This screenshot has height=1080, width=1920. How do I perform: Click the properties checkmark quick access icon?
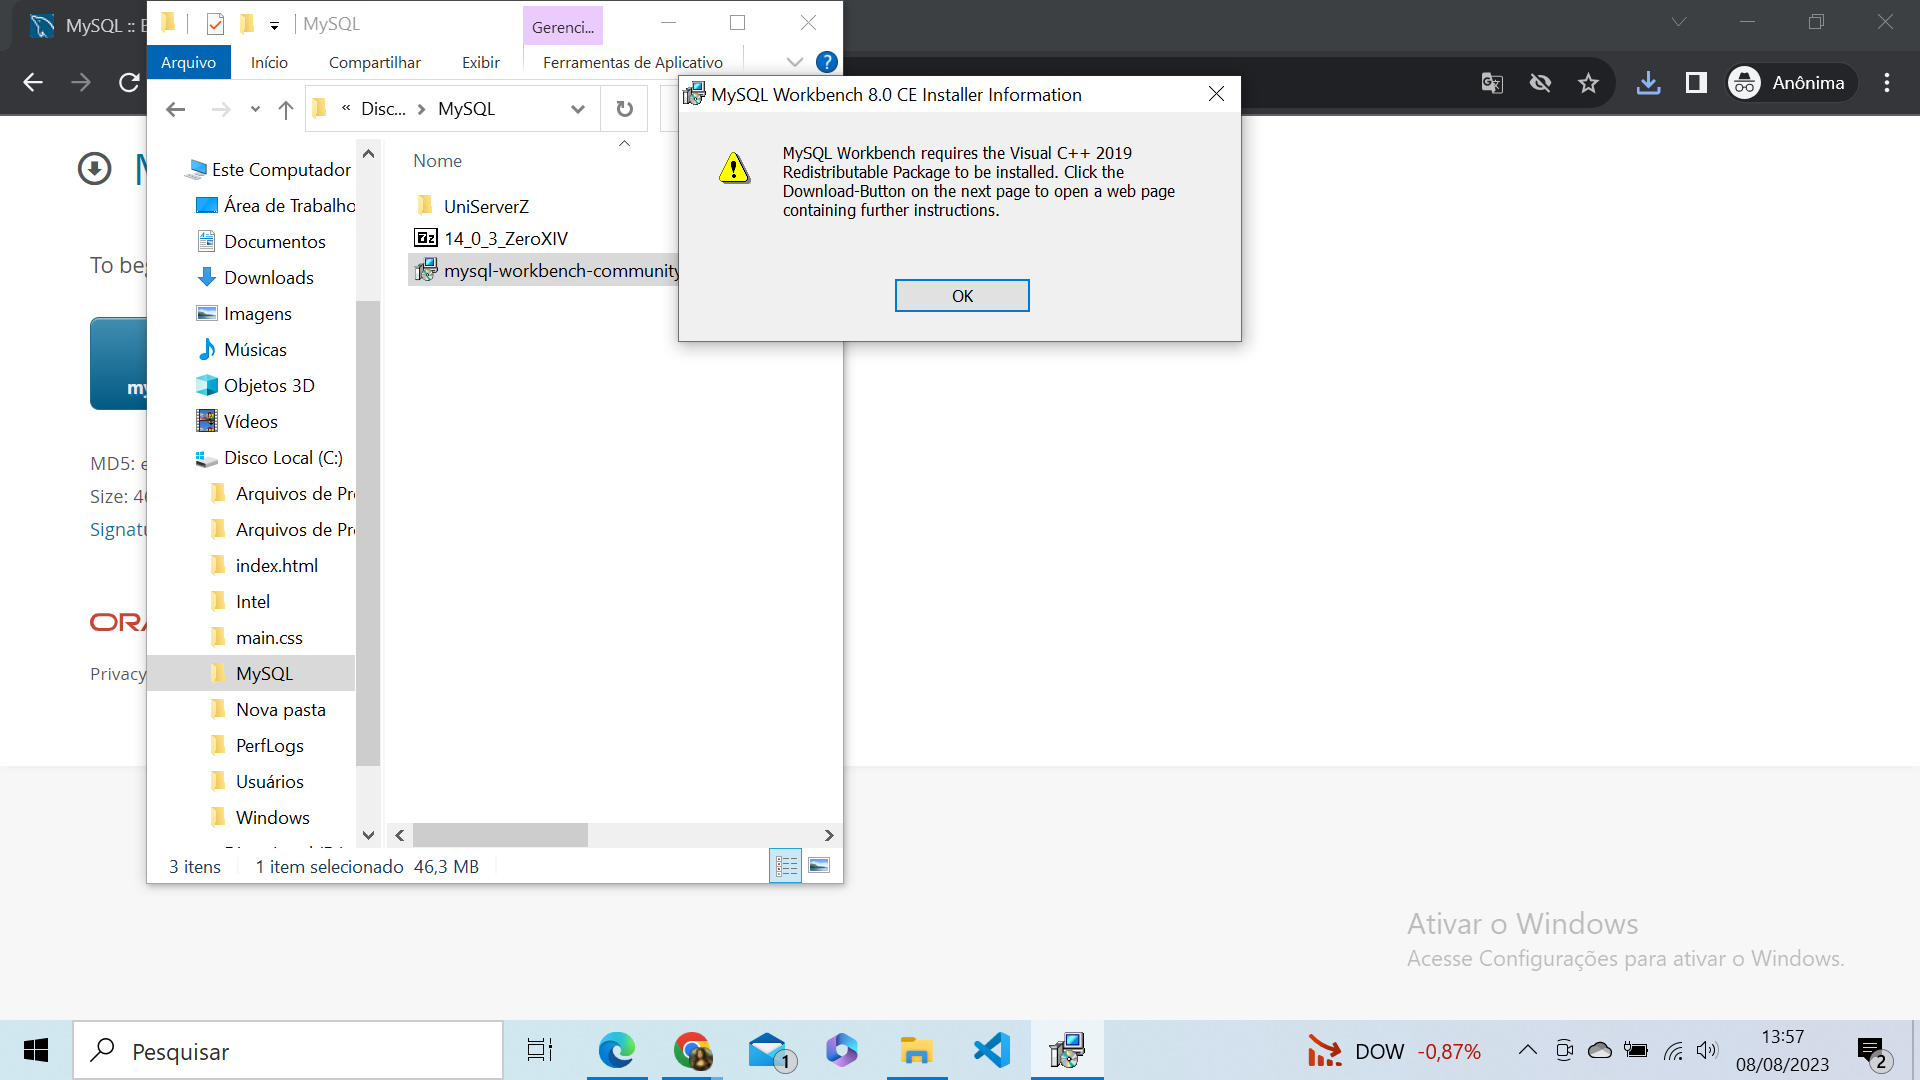(x=215, y=24)
